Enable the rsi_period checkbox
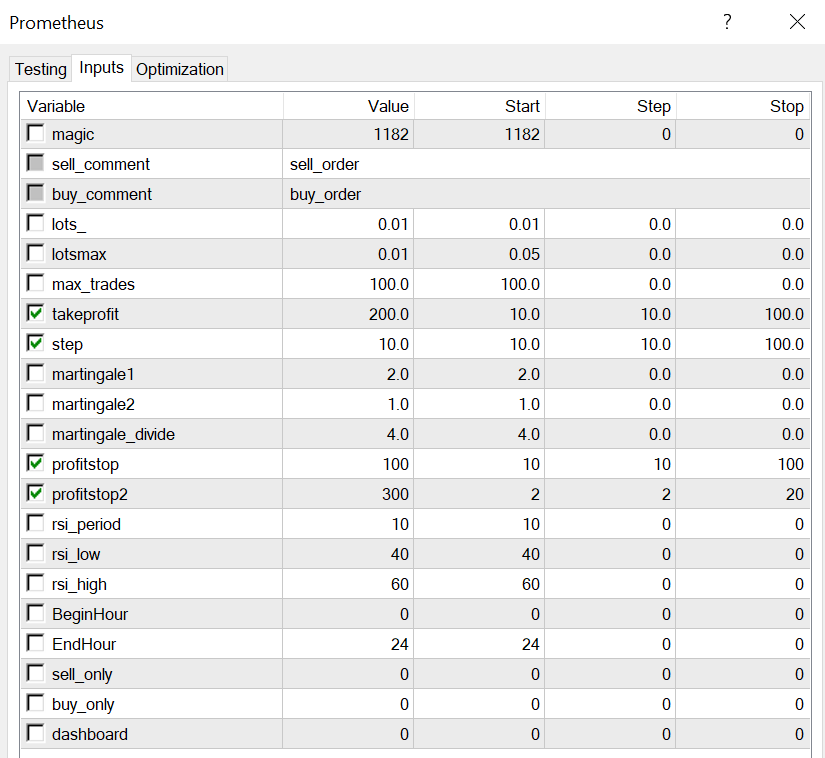The width and height of the screenshot is (825, 758). point(36,522)
